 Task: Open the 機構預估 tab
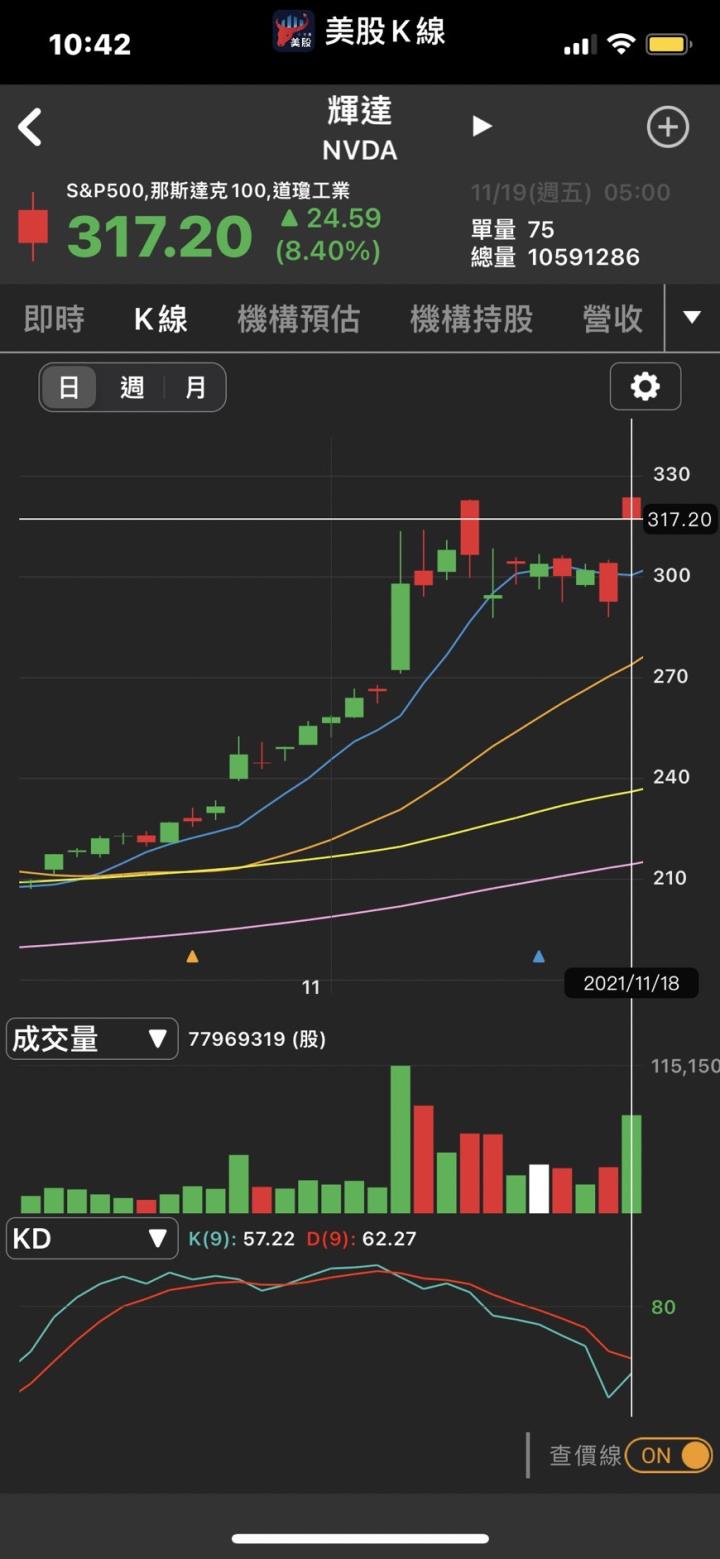click(x=298, y=319)
